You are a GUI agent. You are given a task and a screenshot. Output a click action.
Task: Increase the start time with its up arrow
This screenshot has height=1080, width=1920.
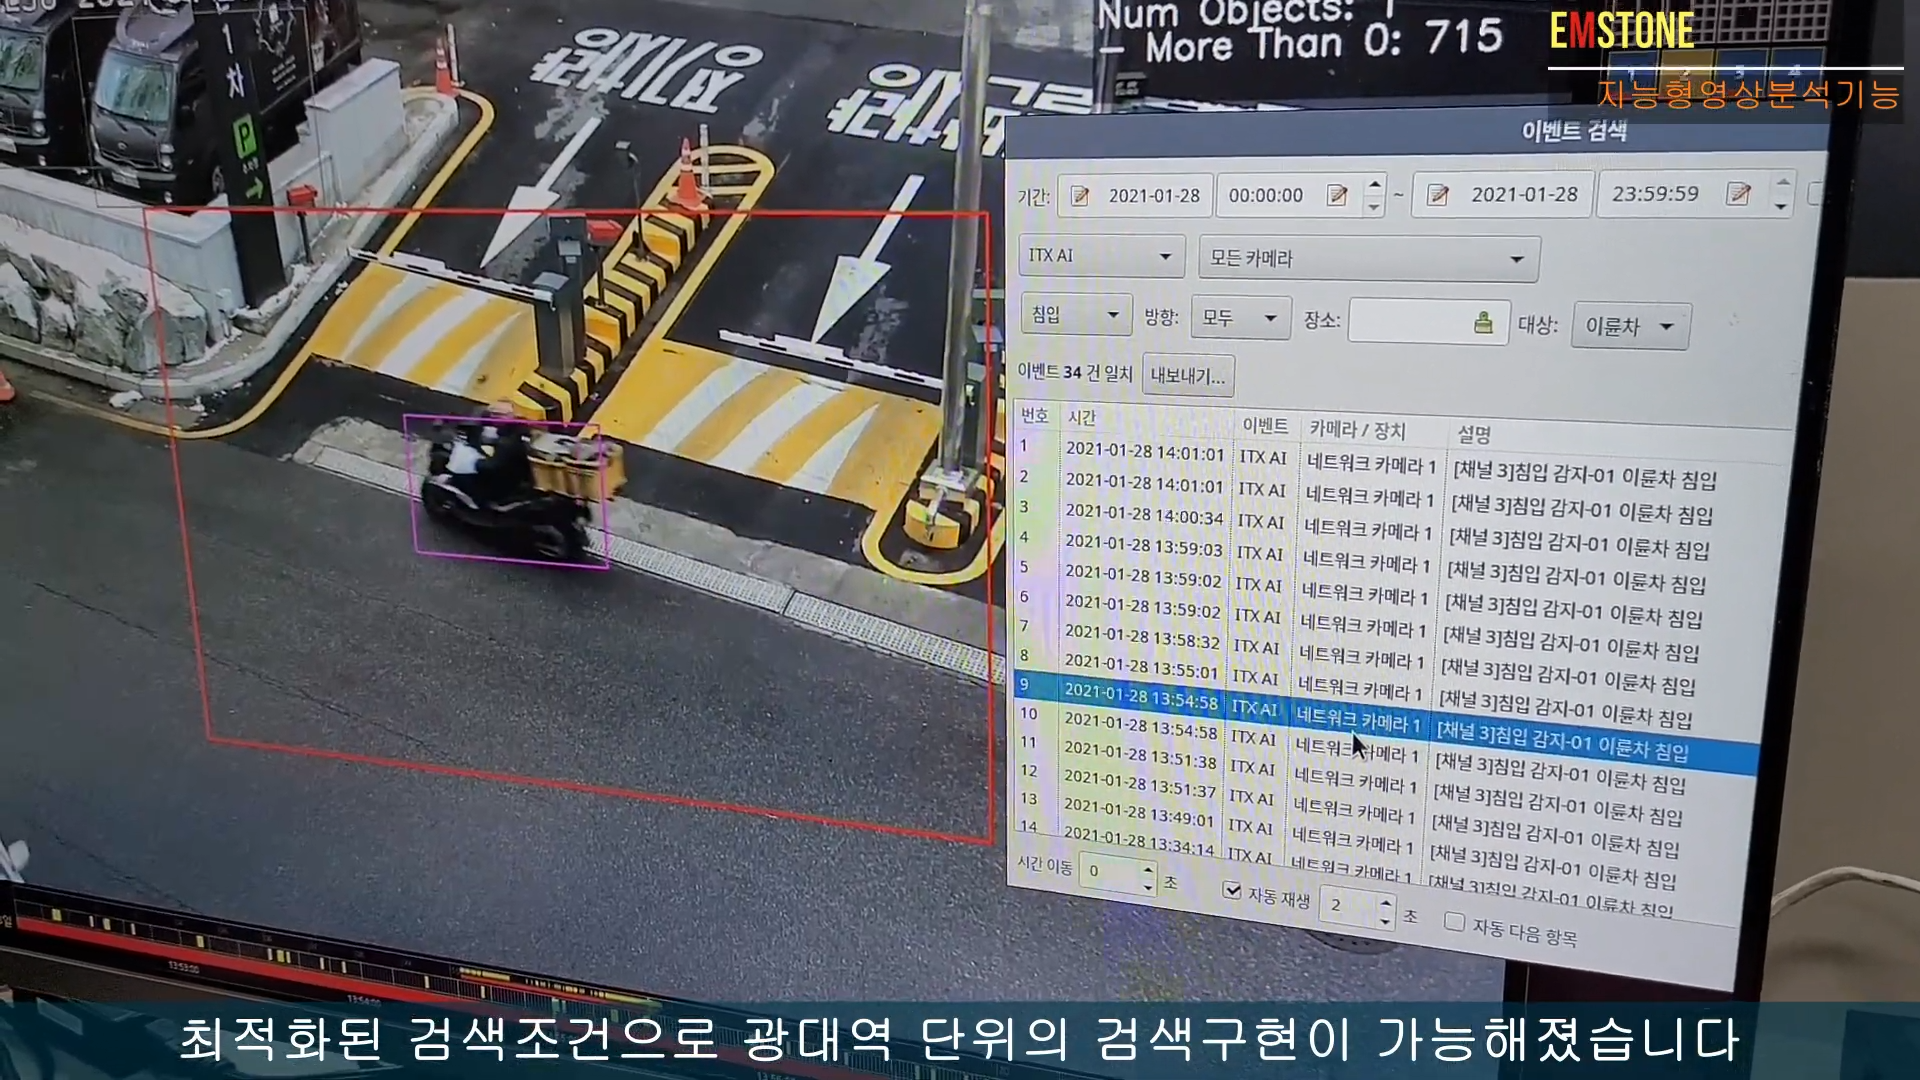(1375, 185)
